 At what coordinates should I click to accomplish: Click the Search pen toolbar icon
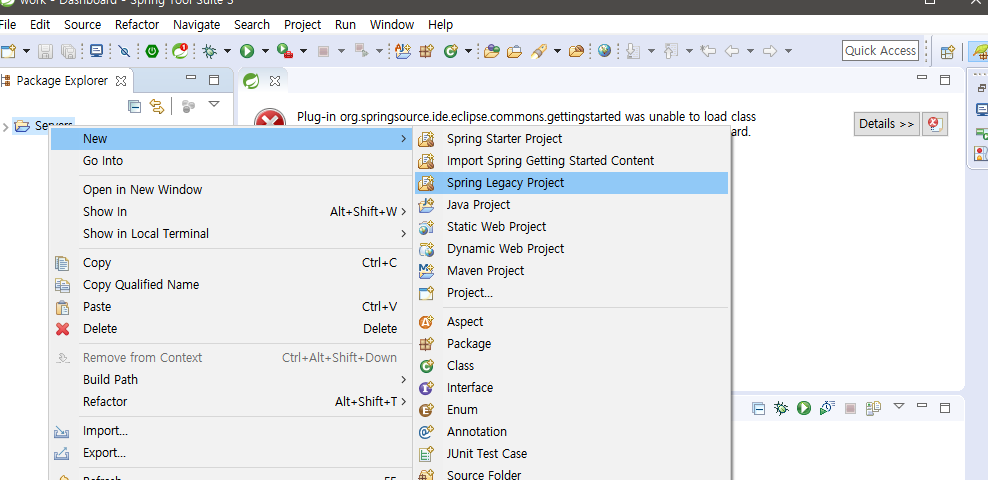(x=538, y=51)
